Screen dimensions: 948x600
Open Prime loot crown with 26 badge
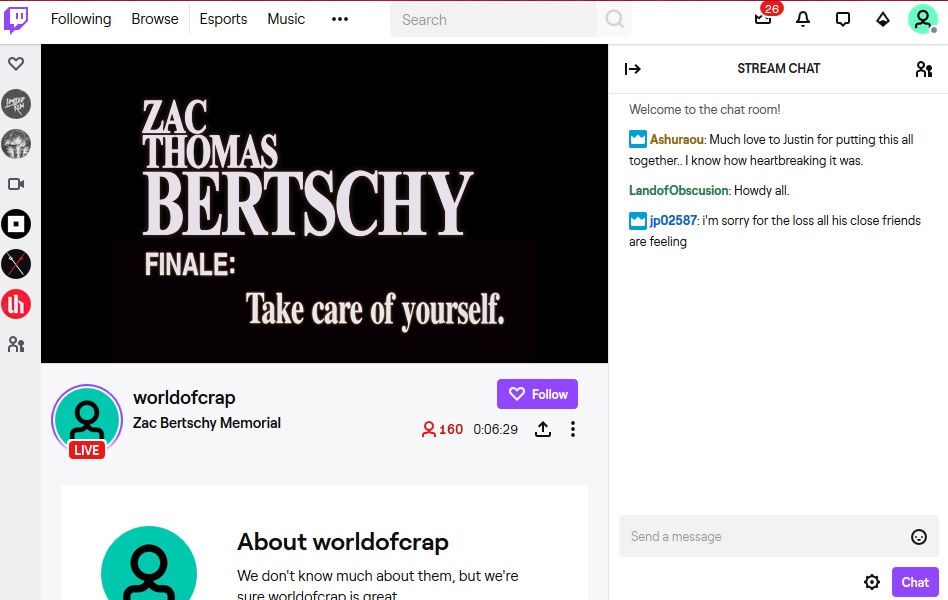coord(764,18)
